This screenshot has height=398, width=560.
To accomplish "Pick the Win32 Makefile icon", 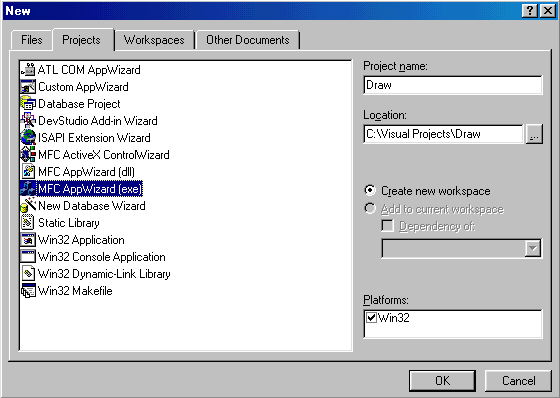I will (28, 291).
